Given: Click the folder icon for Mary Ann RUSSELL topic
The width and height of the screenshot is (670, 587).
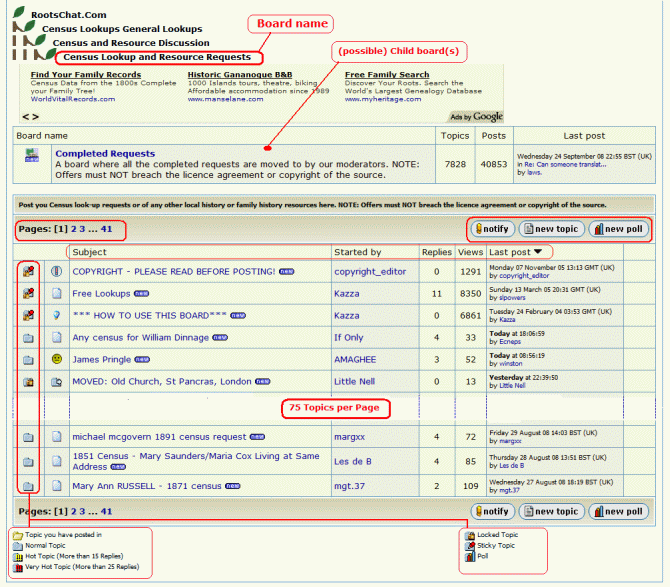Looking at the screenshot, I should (x=29, y=487).
